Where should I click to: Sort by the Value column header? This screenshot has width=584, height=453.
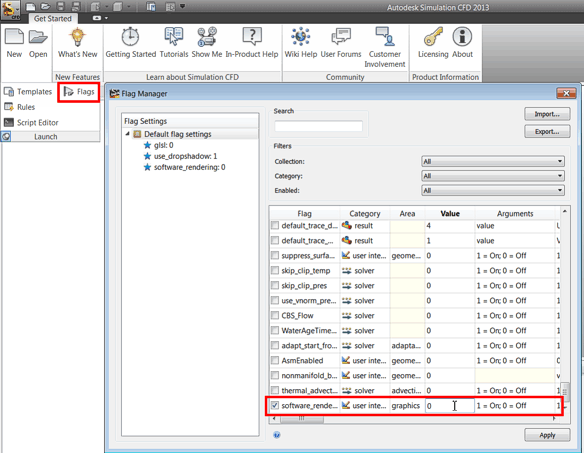coord(450,213)
